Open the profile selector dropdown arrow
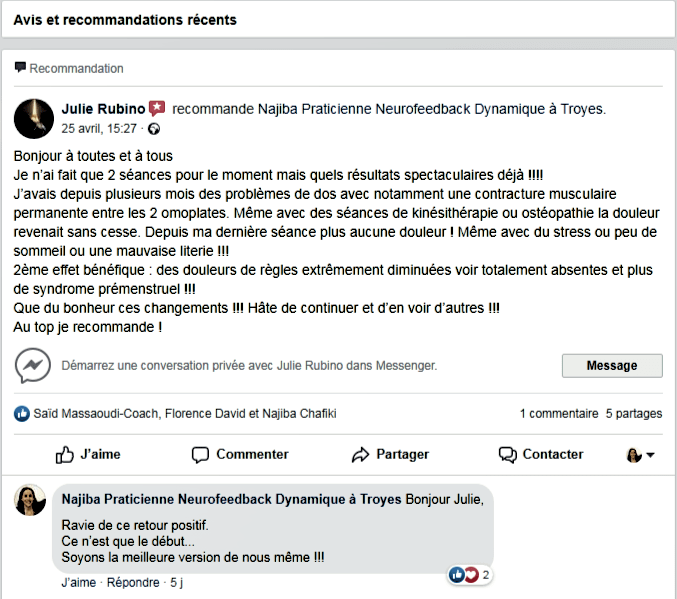 click(x=650, y=455)
